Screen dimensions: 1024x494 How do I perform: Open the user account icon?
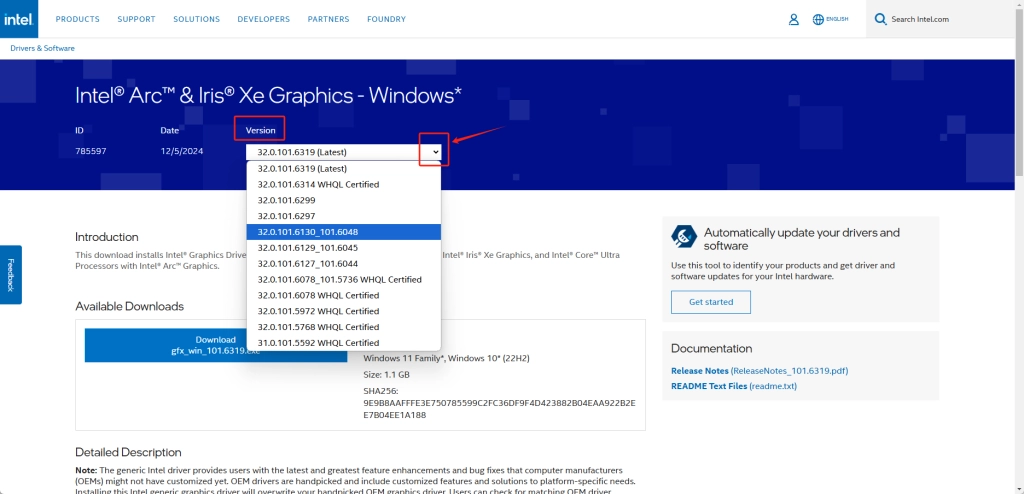point(793,20)
